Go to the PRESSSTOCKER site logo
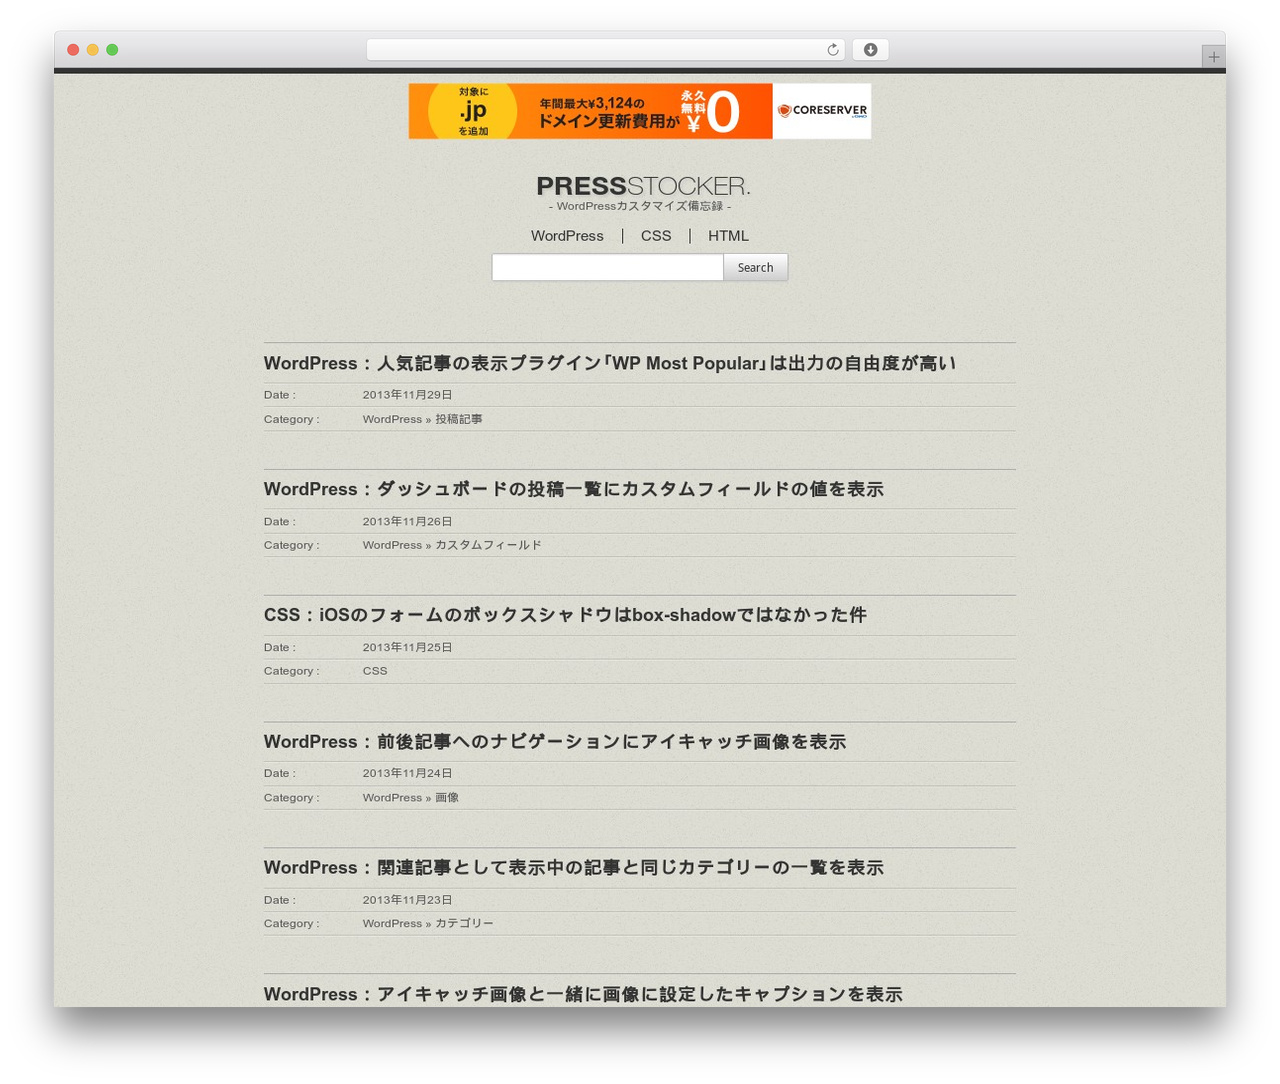Image resolution: width=1280 pixels, height=1084 pixels. click(643, 186)
